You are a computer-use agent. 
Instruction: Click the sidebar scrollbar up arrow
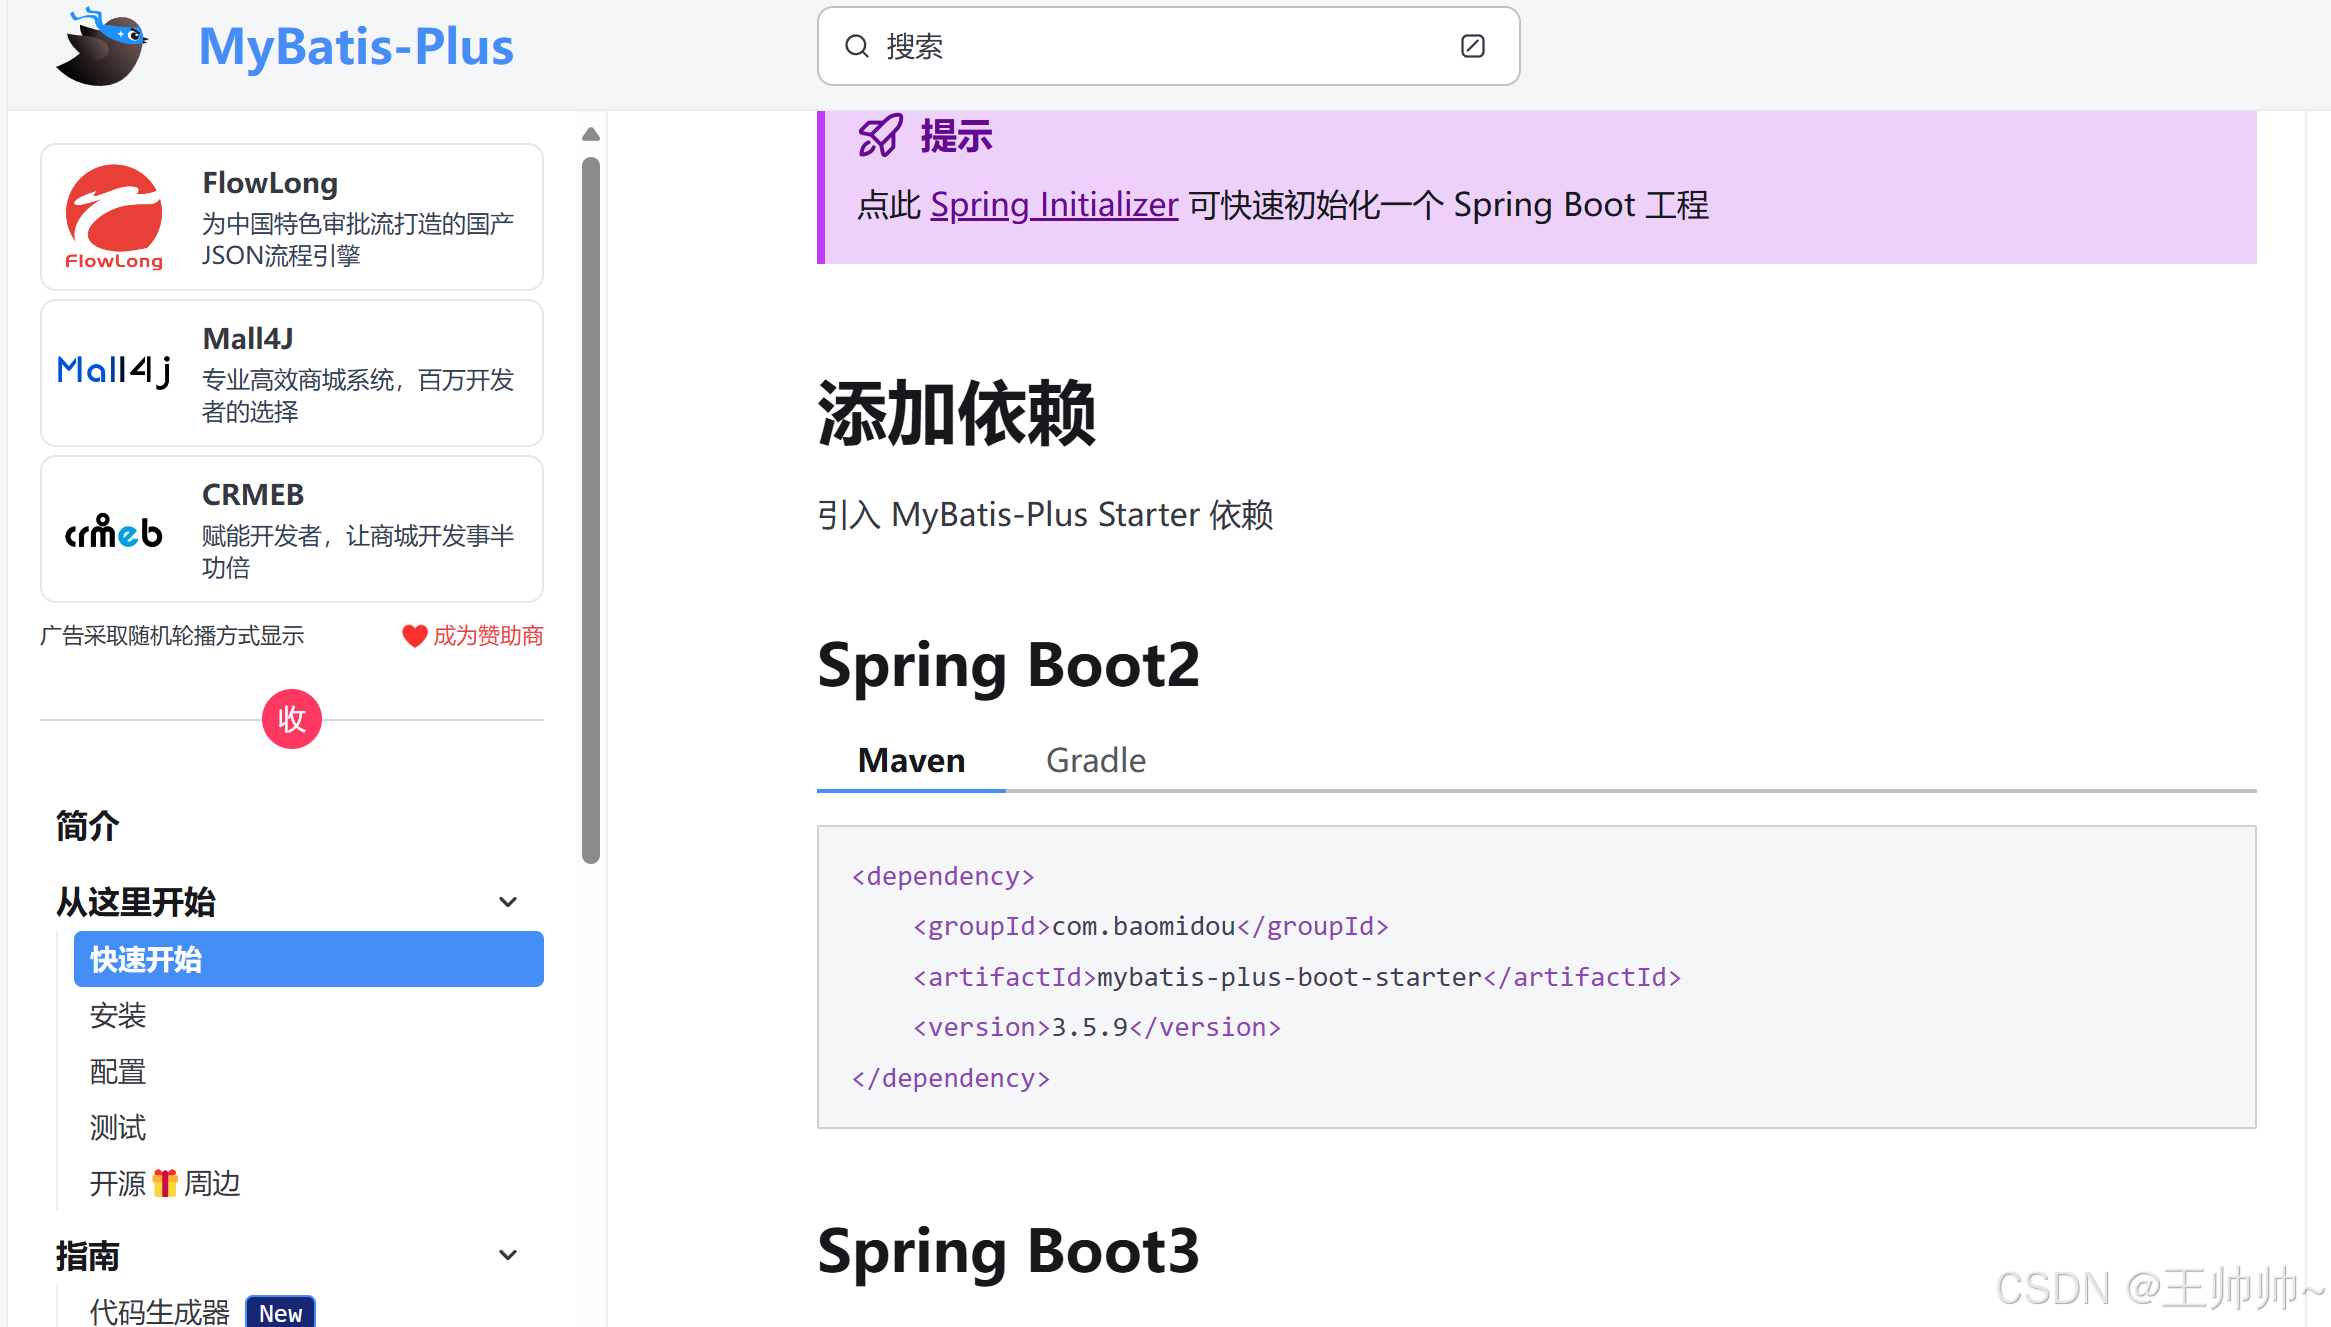pyautogui.click(x=591, y=134)
